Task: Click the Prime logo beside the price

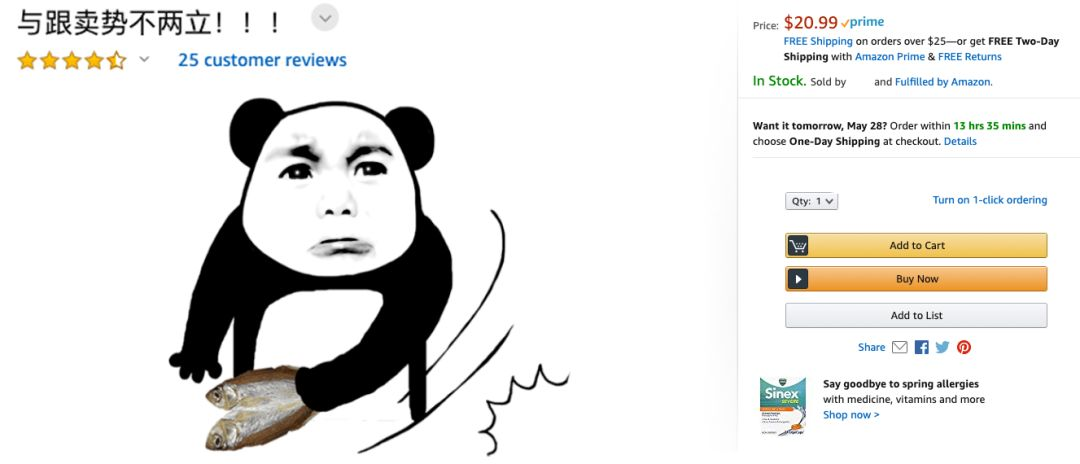Action: pyautogui.click(x=863, y=23)
